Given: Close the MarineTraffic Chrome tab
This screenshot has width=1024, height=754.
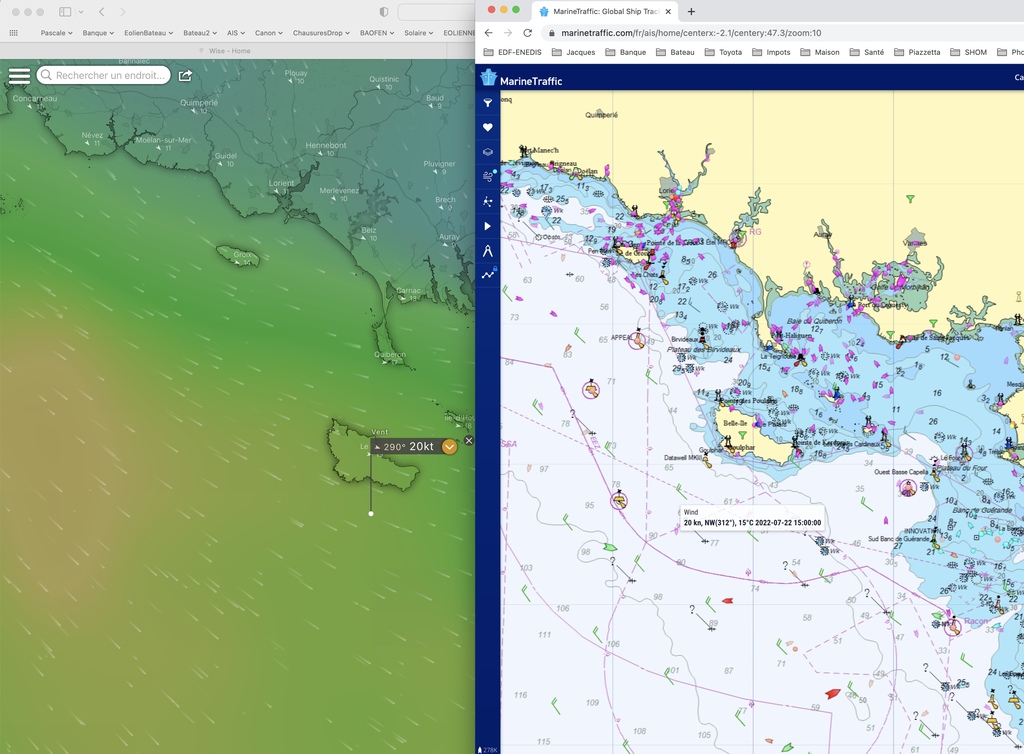Looking at the screenshot, I should (x=668, y=12).
